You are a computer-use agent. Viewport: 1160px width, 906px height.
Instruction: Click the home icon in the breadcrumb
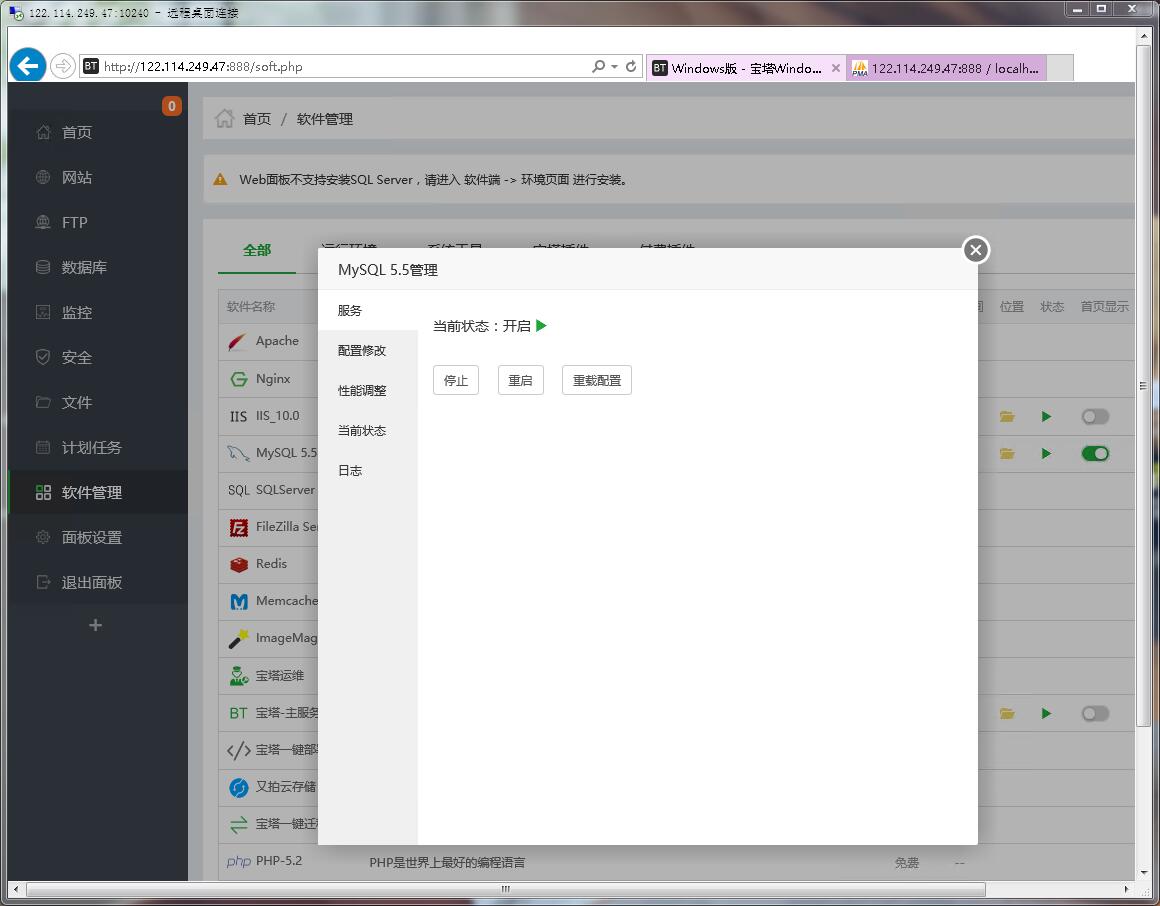point(224,118)
